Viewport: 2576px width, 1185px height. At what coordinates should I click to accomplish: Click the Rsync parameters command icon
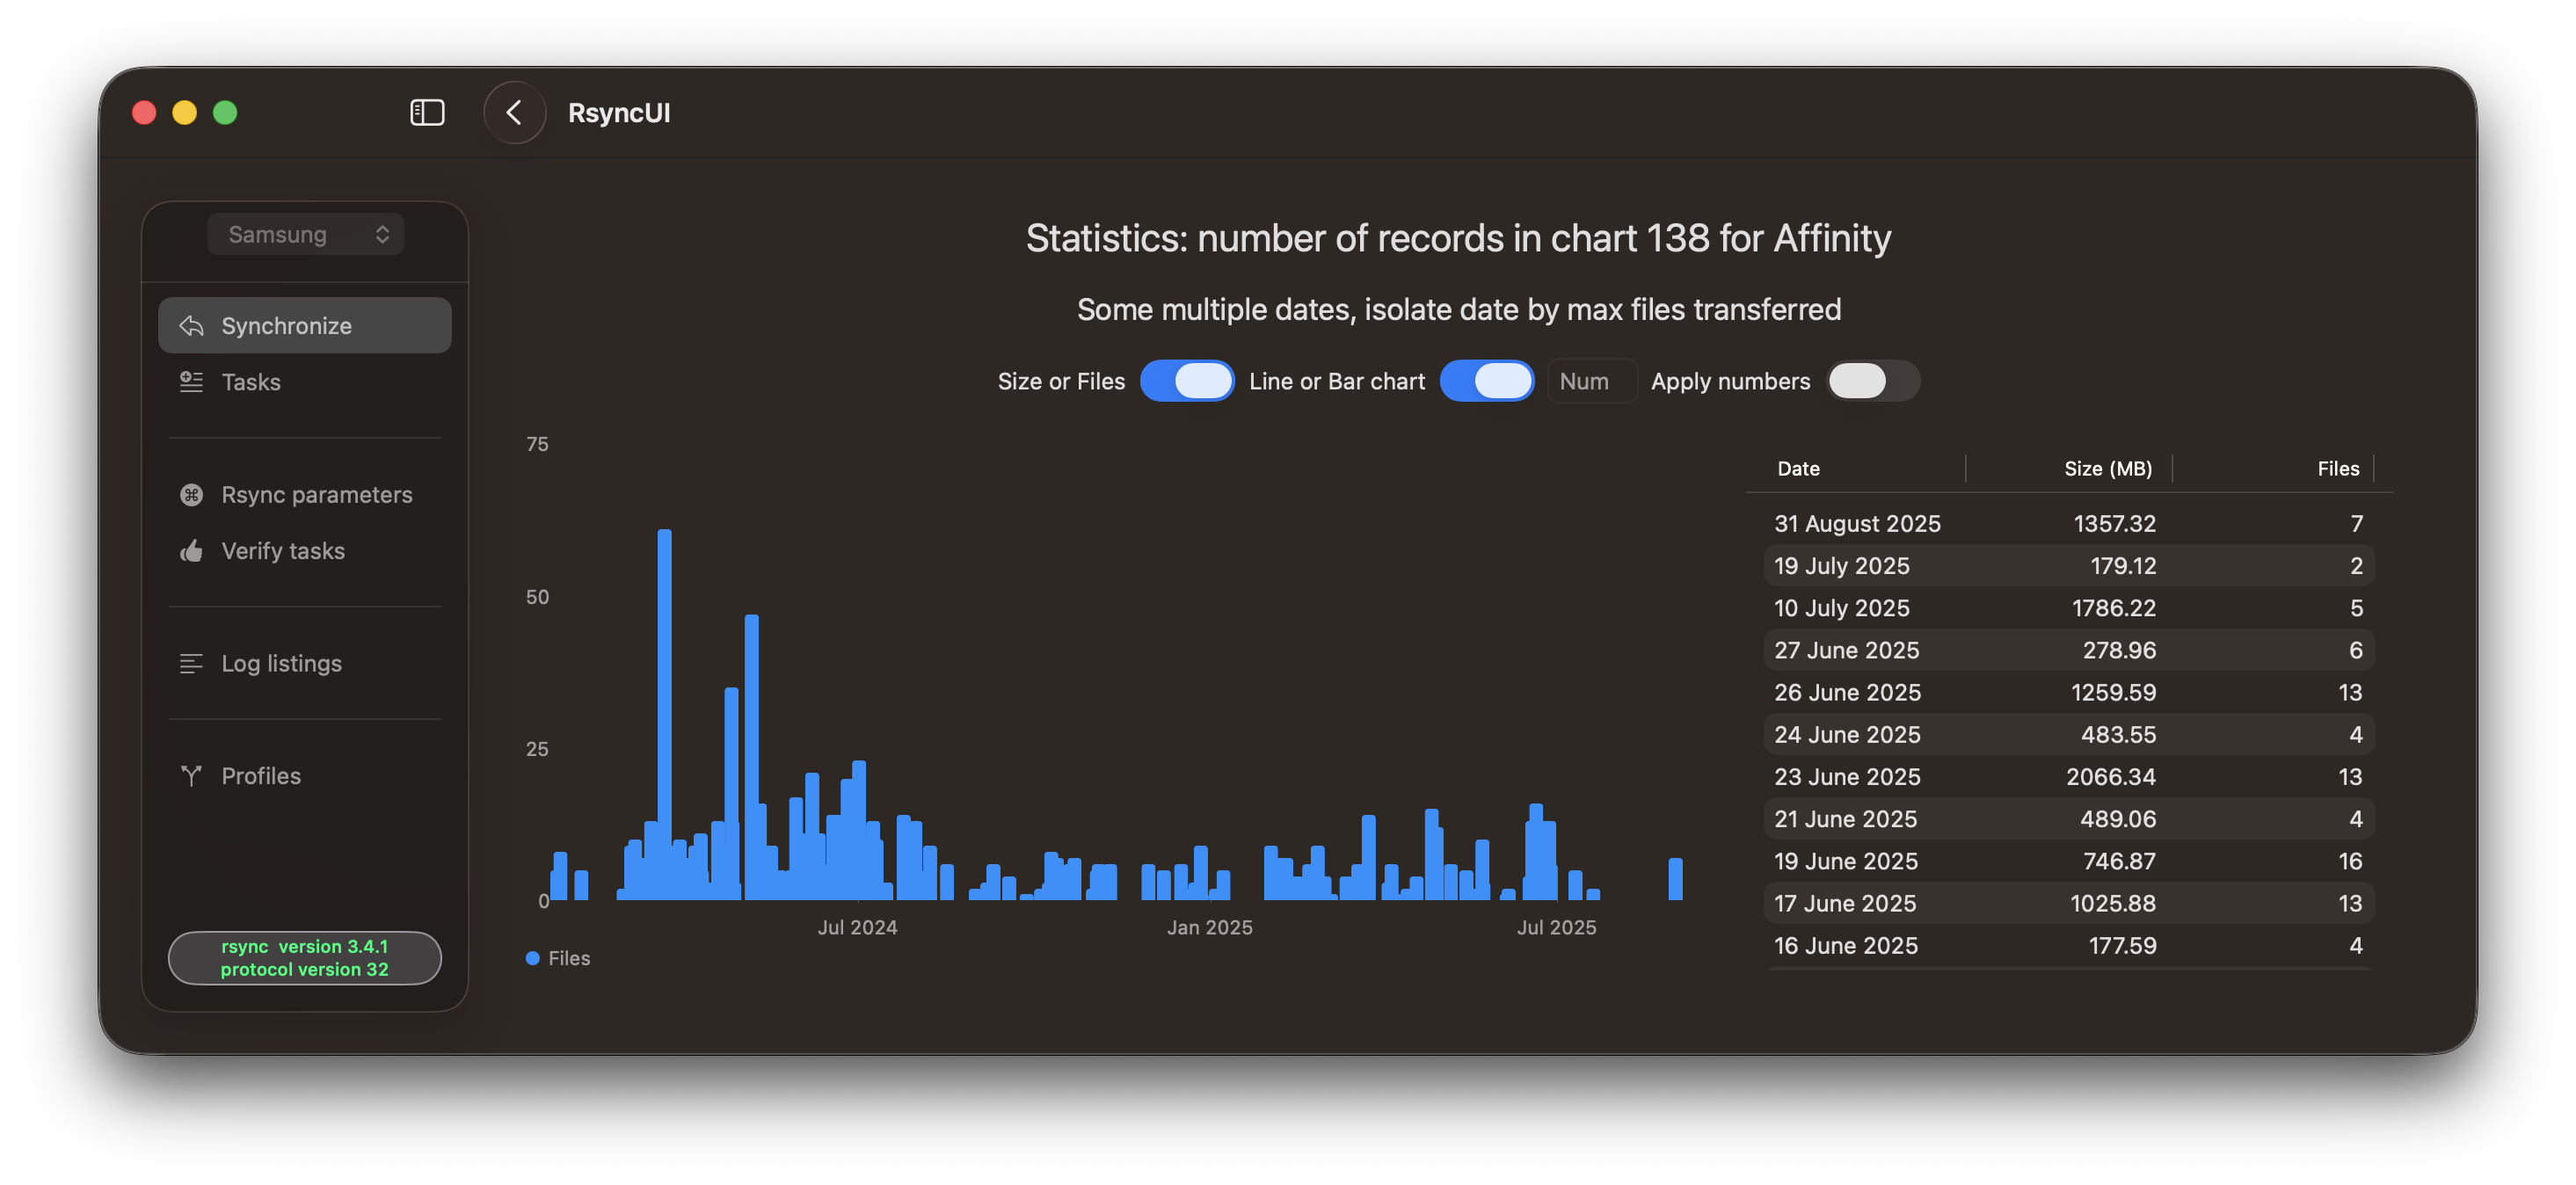click(191, 495)
